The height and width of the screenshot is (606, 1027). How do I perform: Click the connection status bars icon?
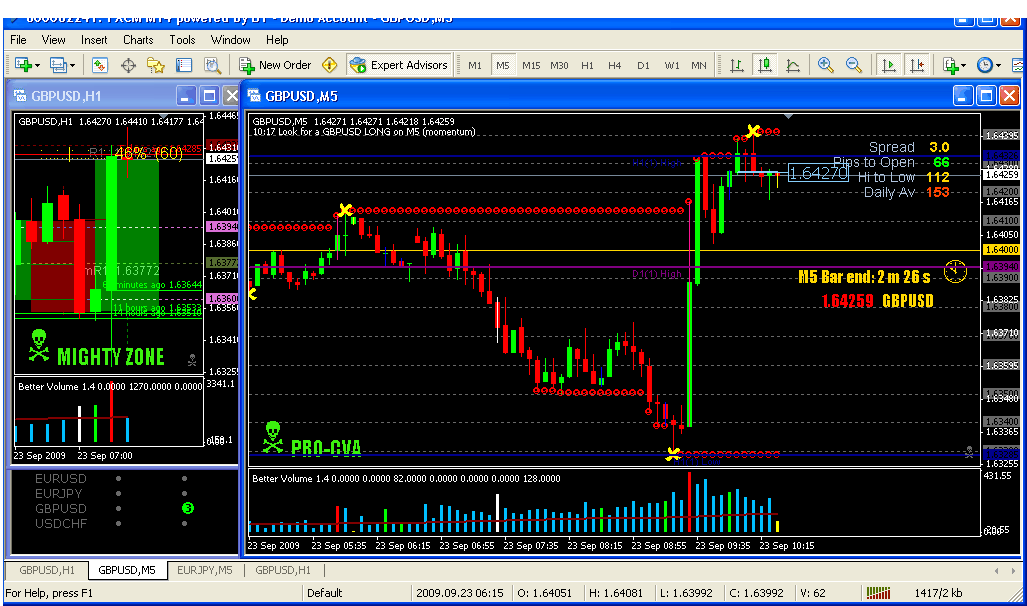[x=878, y=593]
